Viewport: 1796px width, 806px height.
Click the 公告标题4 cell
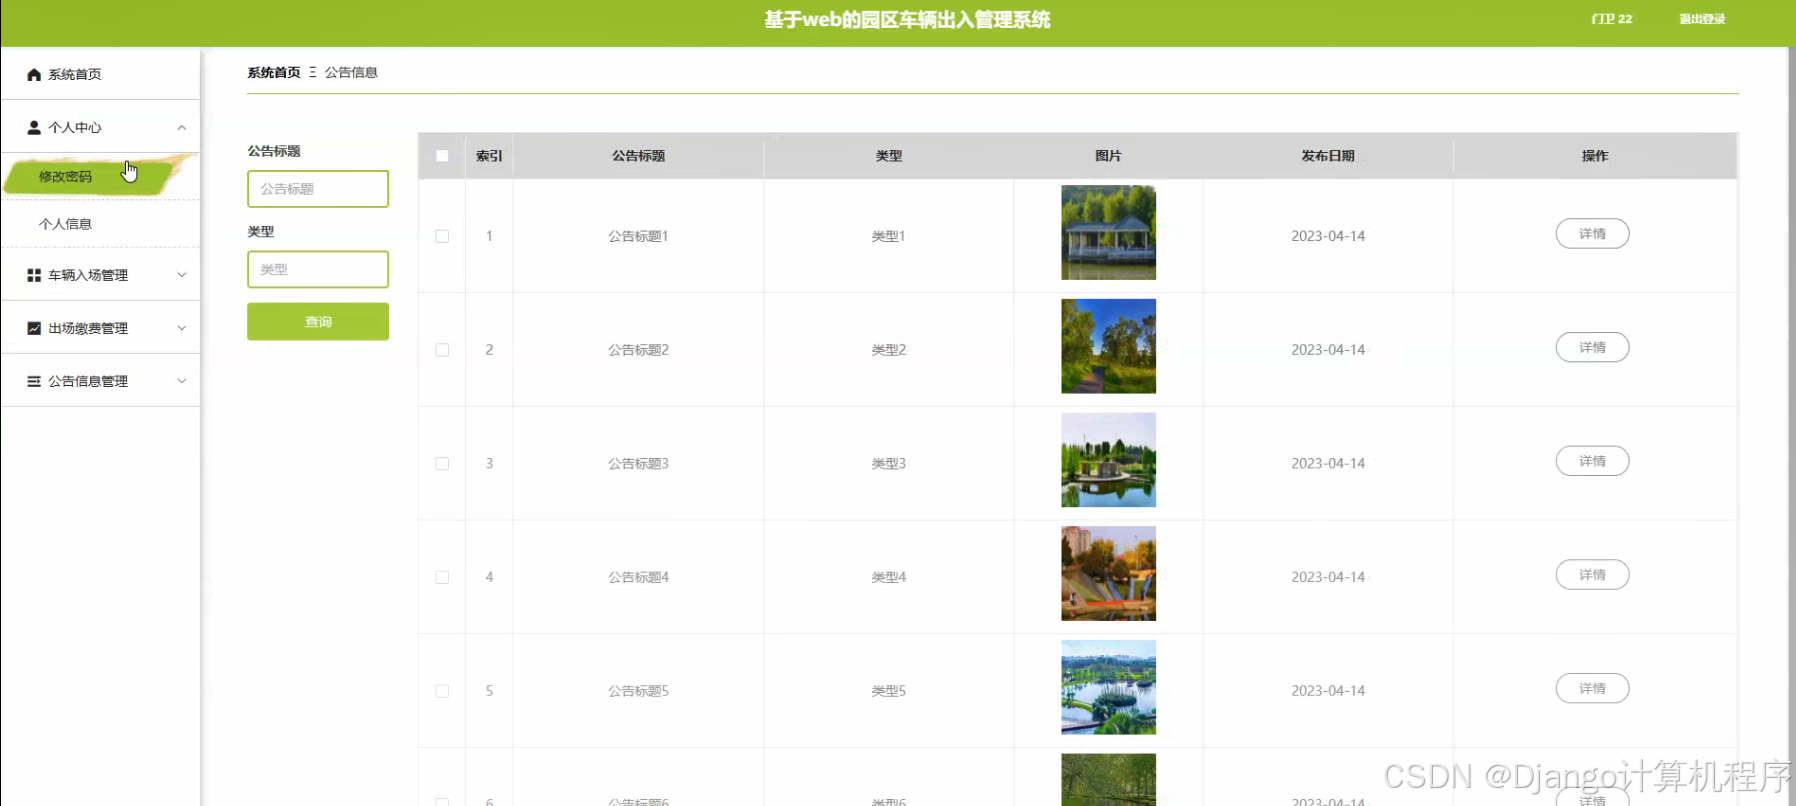click(x=638, y=577)
